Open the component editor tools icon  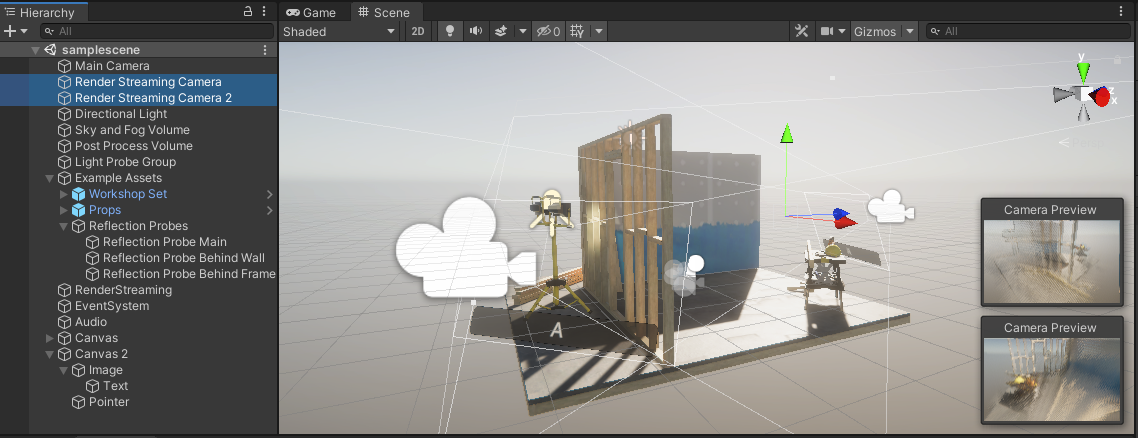(x=801, y=31)
